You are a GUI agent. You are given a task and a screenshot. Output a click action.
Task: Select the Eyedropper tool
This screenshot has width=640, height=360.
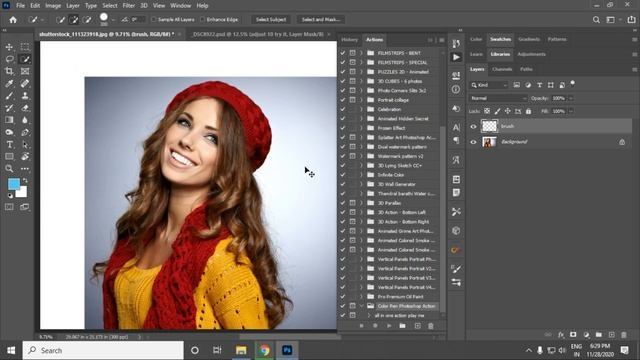(x=9, y=84)
